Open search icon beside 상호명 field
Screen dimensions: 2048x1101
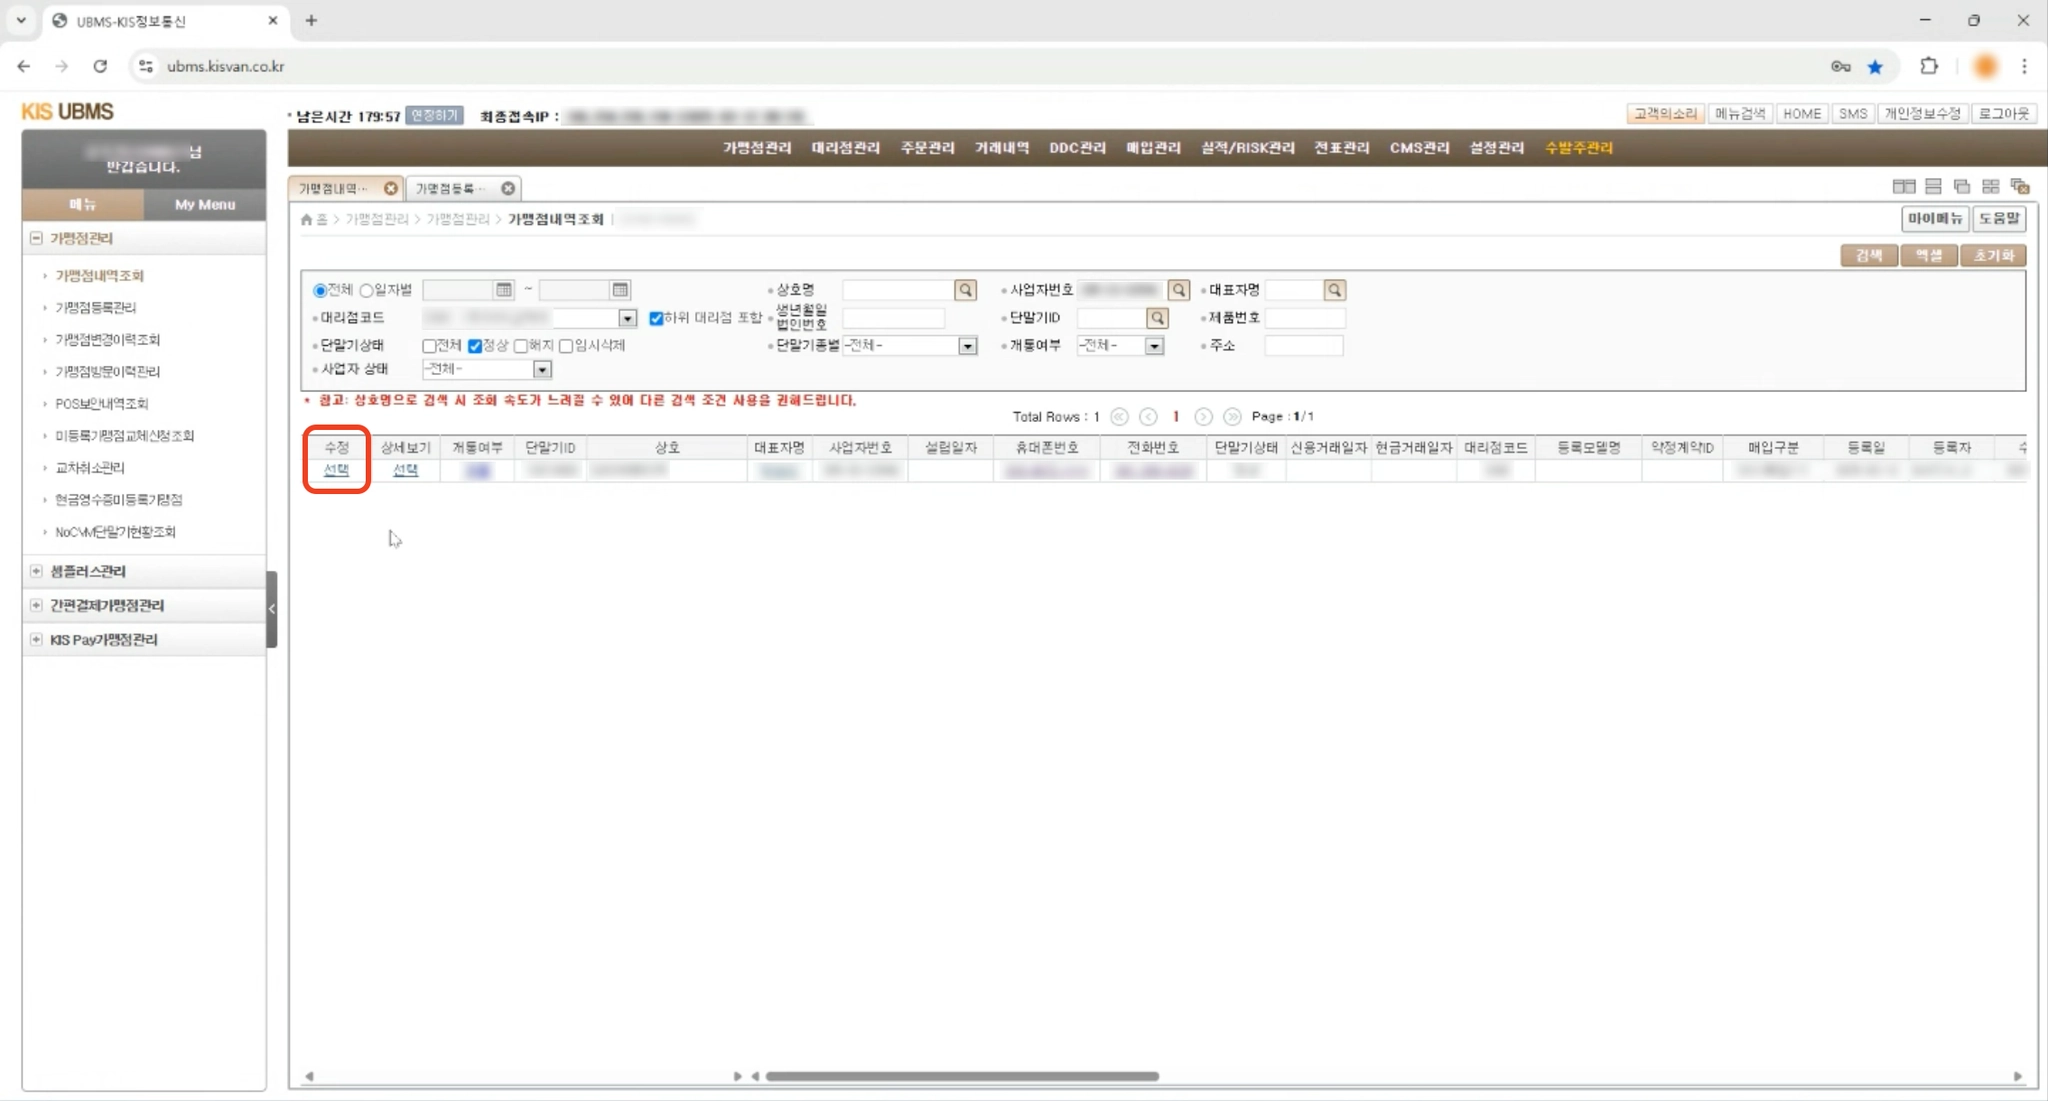click(965, 290)
